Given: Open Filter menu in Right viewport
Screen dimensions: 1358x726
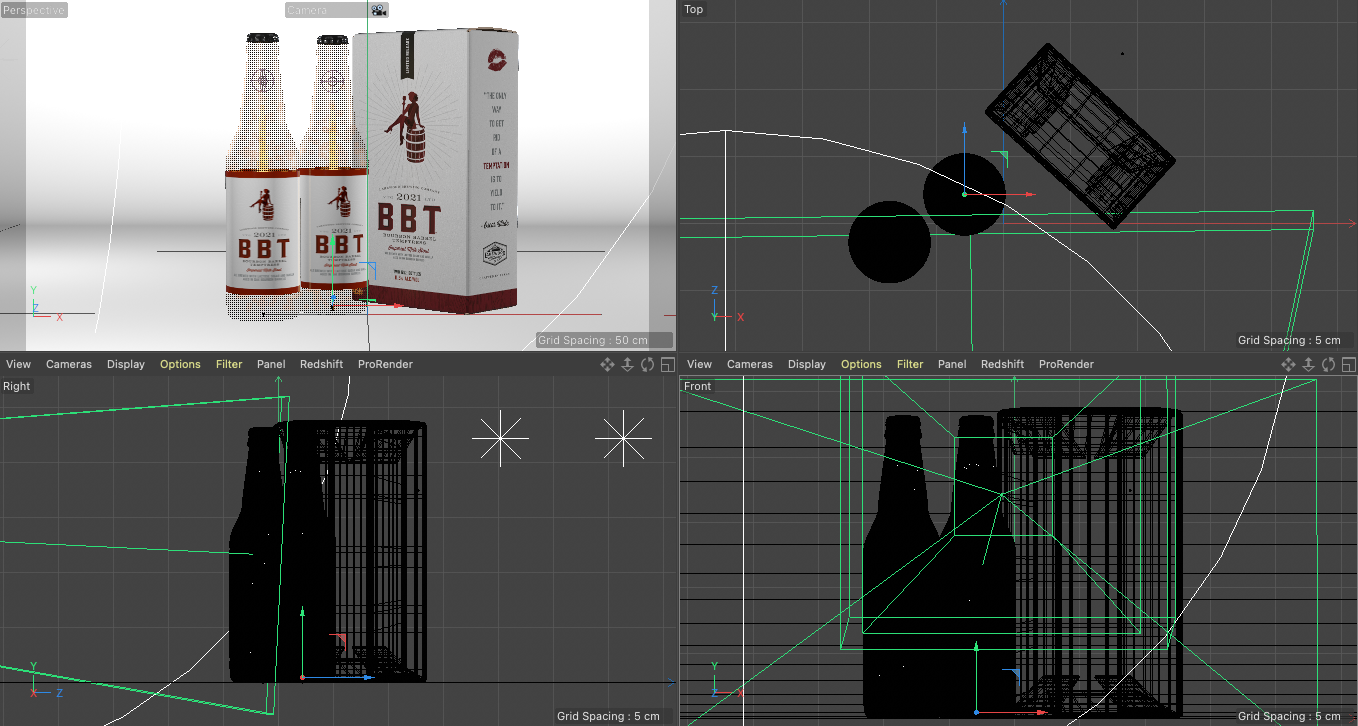Looking at the screenshot, I should point(229,364).
